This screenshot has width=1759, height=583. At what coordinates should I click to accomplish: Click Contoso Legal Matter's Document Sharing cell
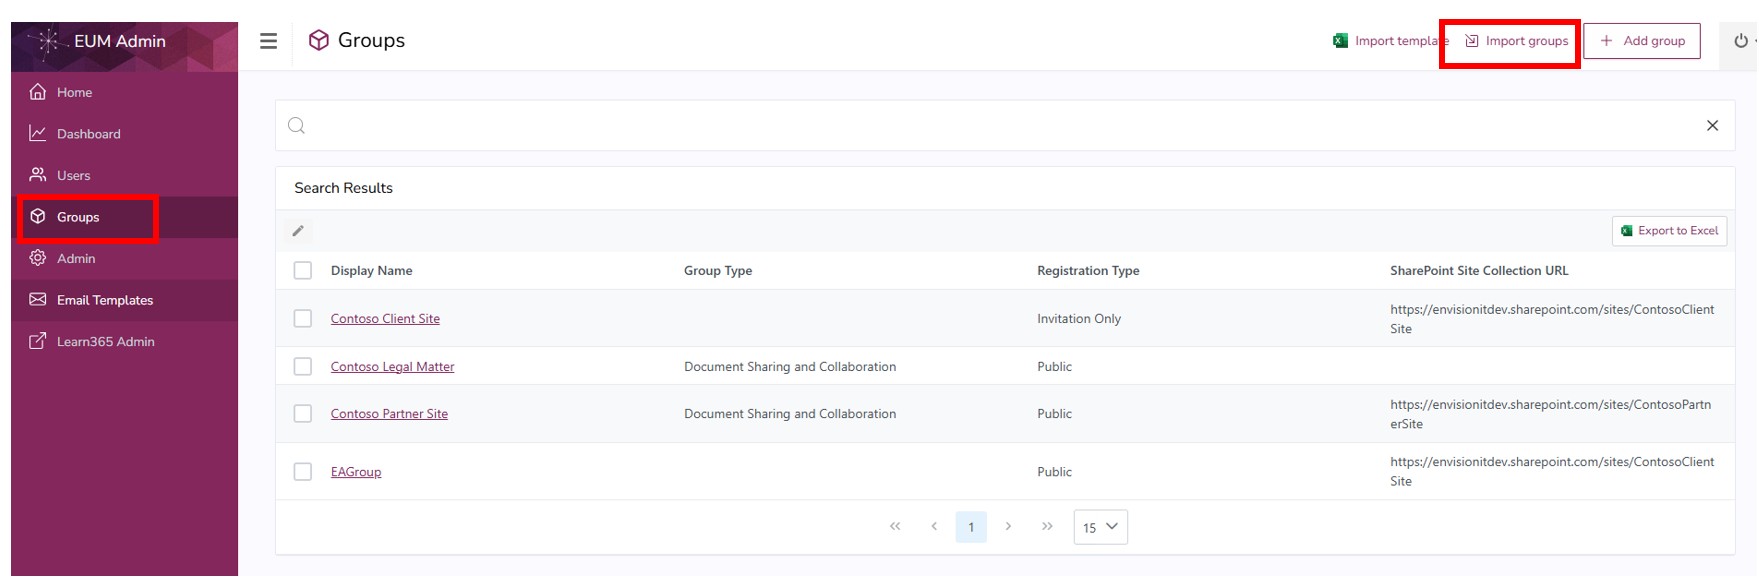click(790, 367)
